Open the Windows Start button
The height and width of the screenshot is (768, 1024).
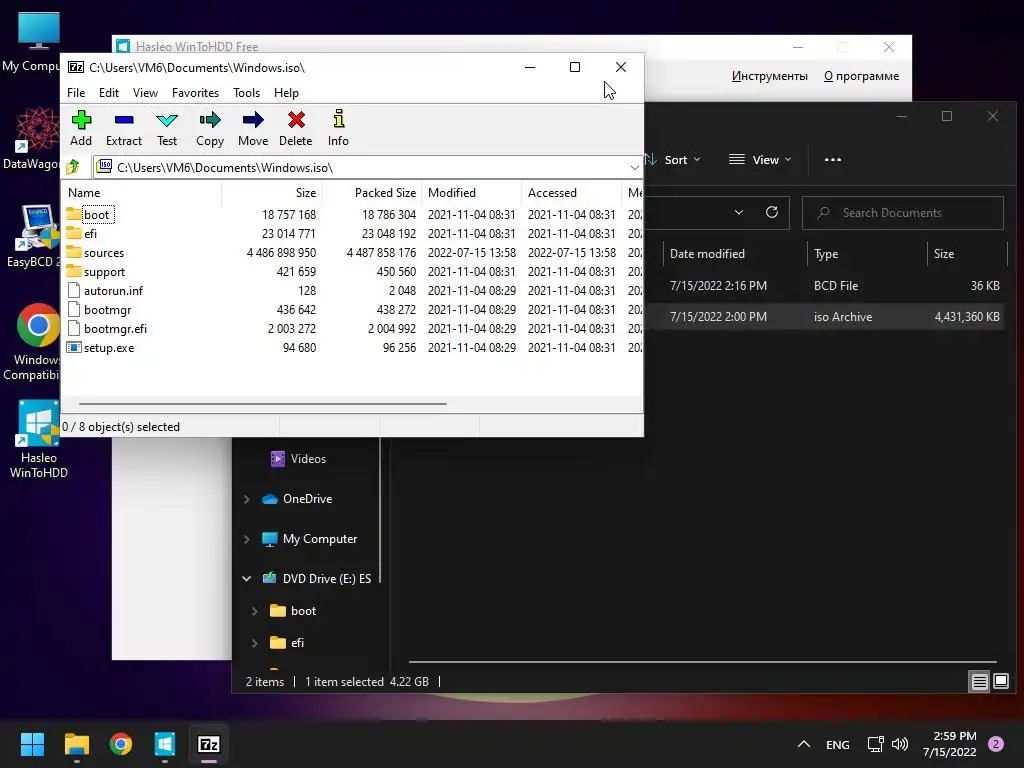pos(32,744)
